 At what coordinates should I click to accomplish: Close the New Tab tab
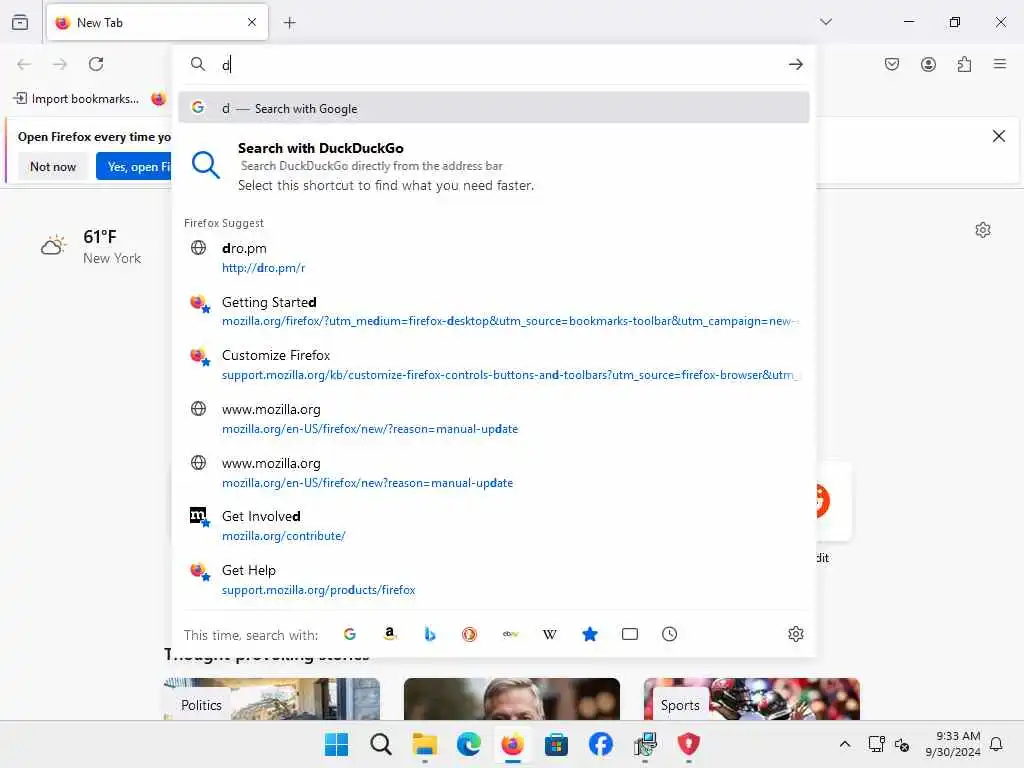click(252, 22)
